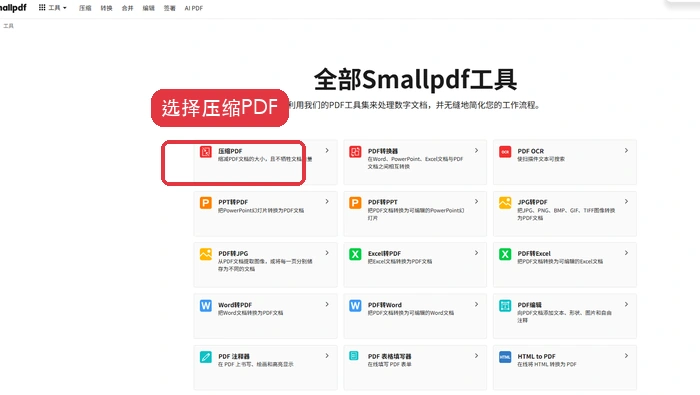Click the red PDF OCR icon
Screen dimensions: 700x395
505,152
